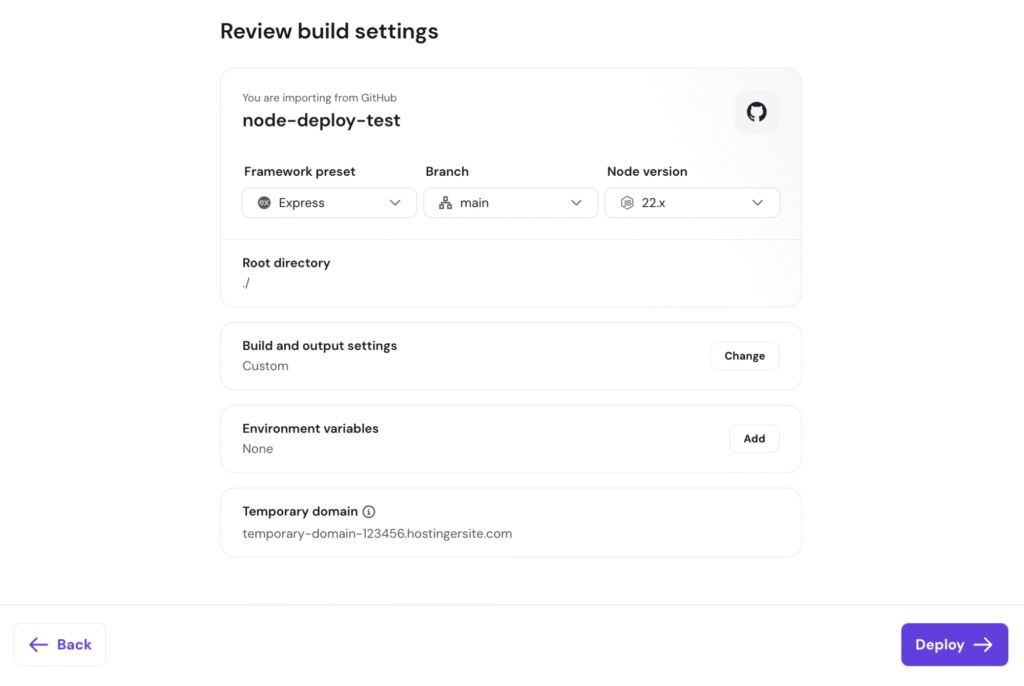Click Change for build and output settings
This screenshot has height=686, width=1024.
[x=744, y=355]
